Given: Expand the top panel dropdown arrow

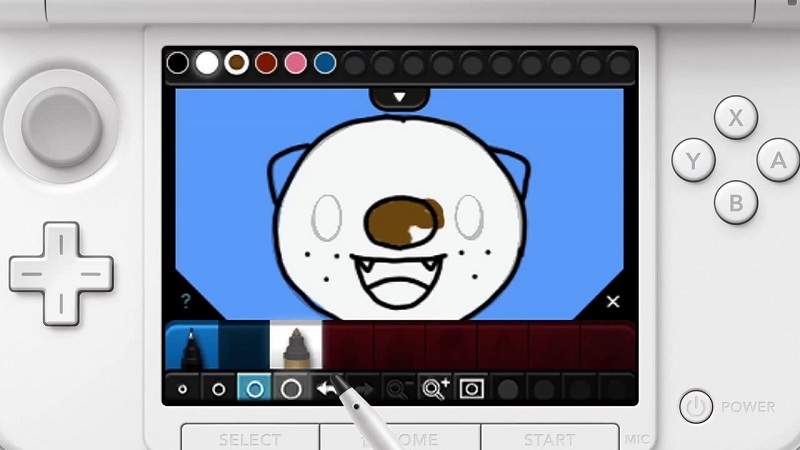Looking at the screenshot, I should tap(399, 97).
